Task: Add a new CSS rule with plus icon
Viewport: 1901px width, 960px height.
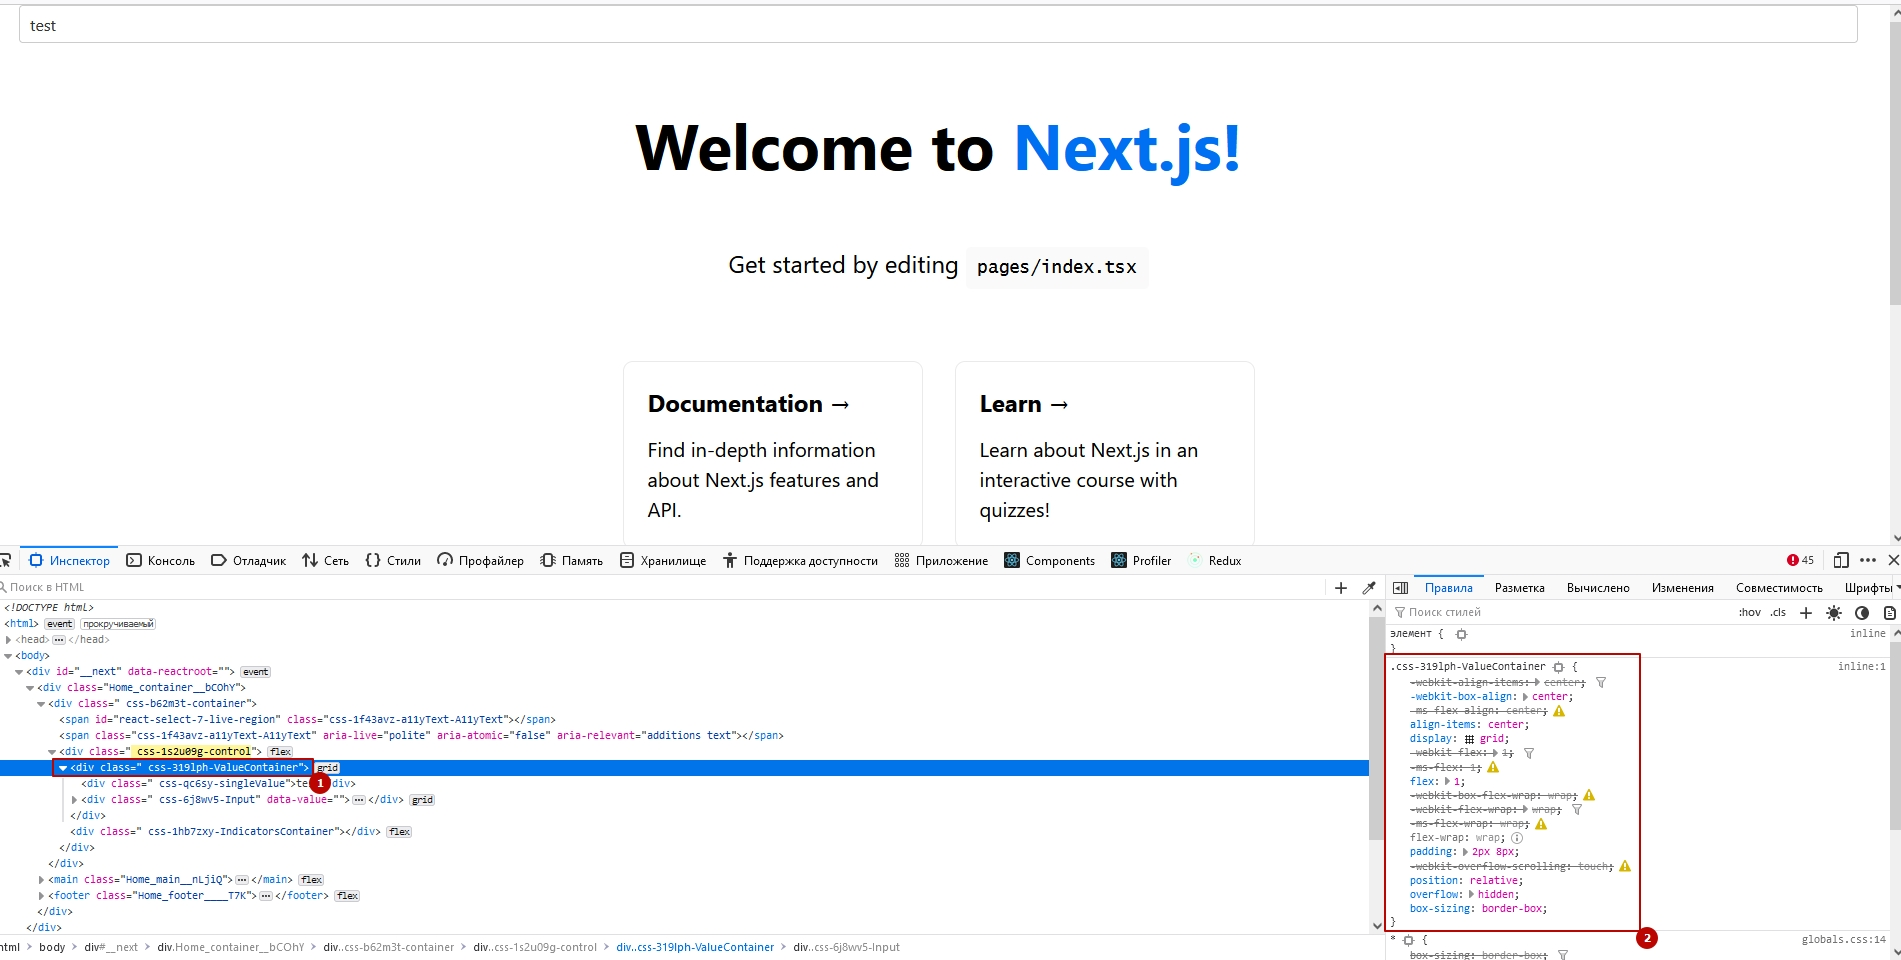Action: 1806,612
